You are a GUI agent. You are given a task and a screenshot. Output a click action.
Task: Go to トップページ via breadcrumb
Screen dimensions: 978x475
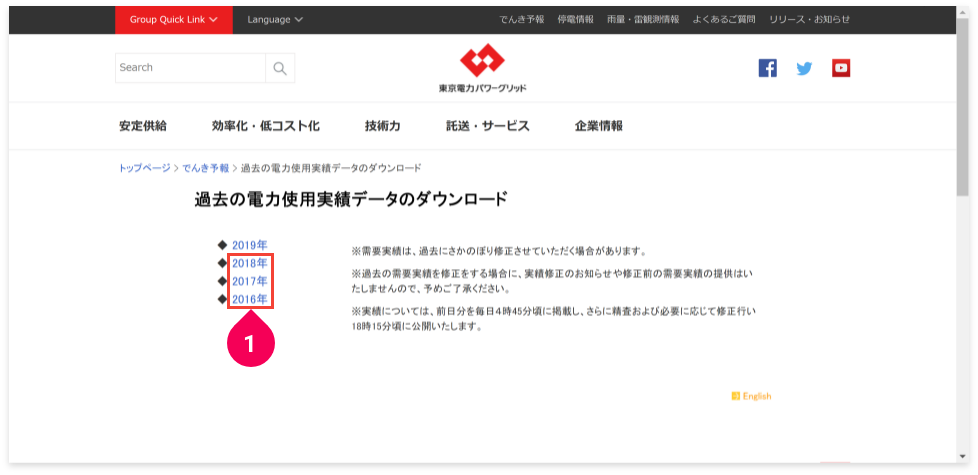144,168
